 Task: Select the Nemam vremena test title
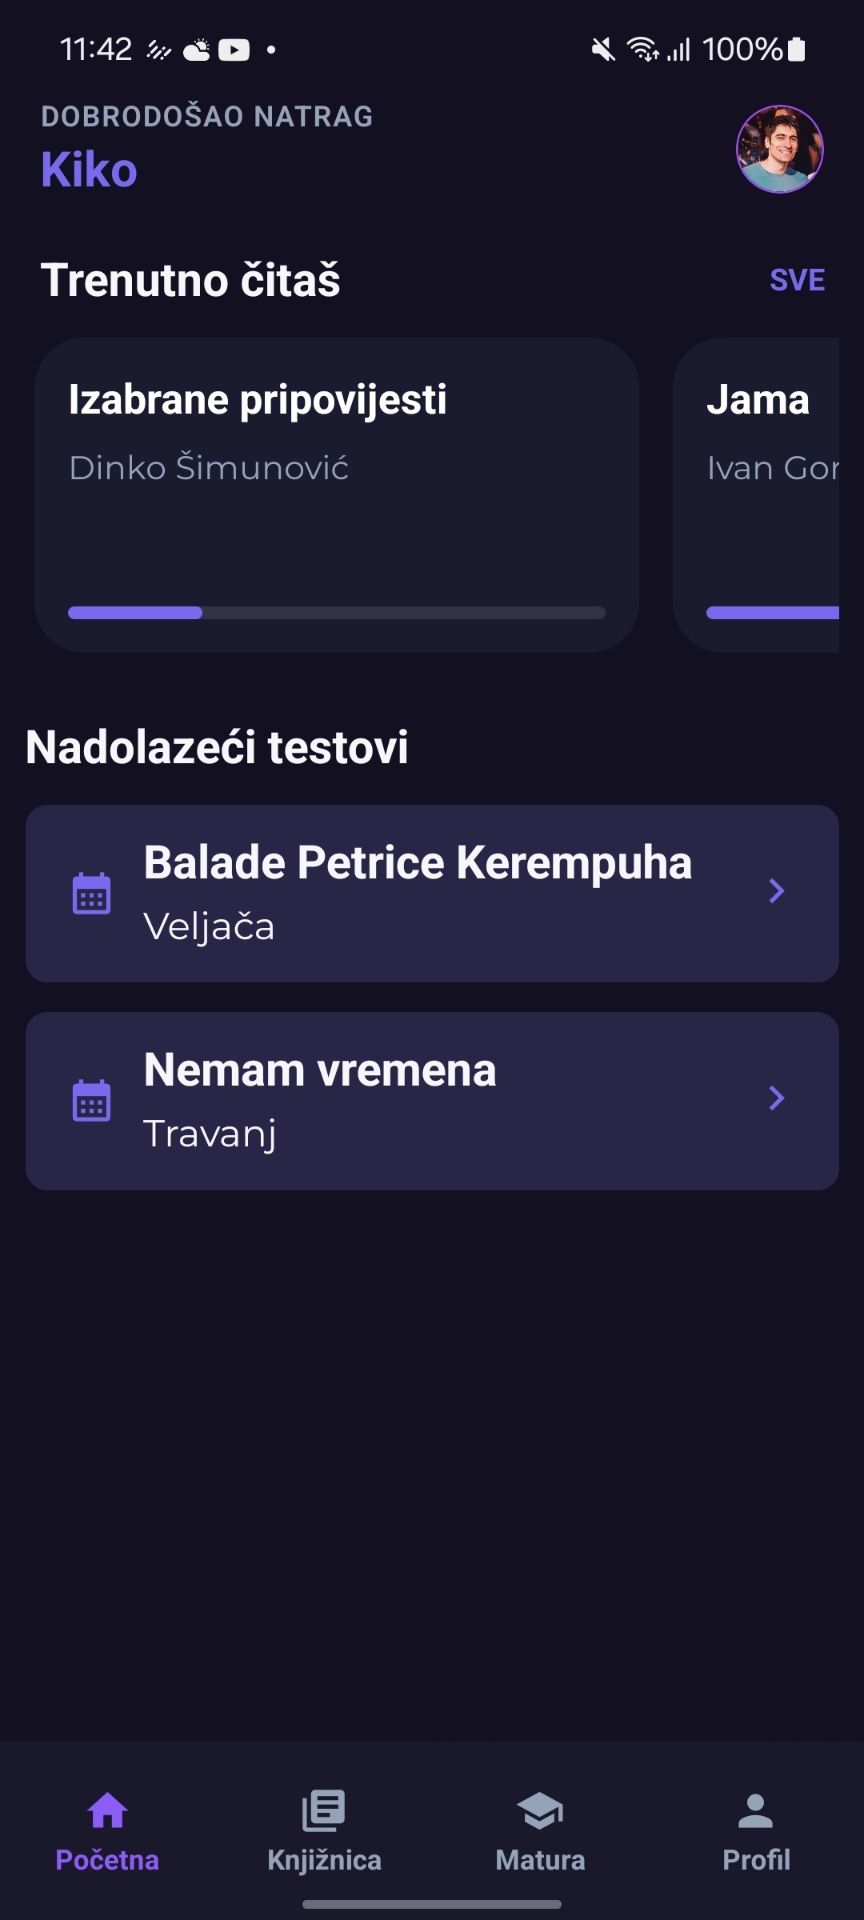(320, 1070)
